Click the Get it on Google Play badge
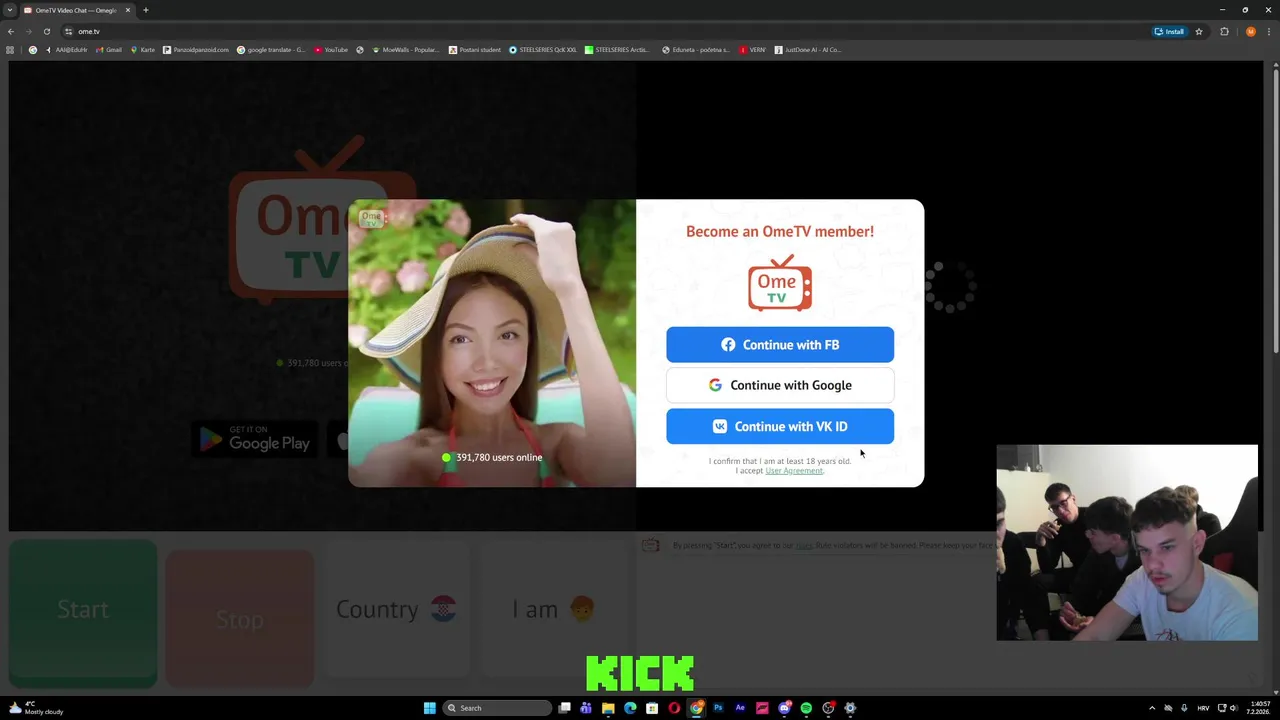This screenshot has height=720, width=1280. coord(255,440)
